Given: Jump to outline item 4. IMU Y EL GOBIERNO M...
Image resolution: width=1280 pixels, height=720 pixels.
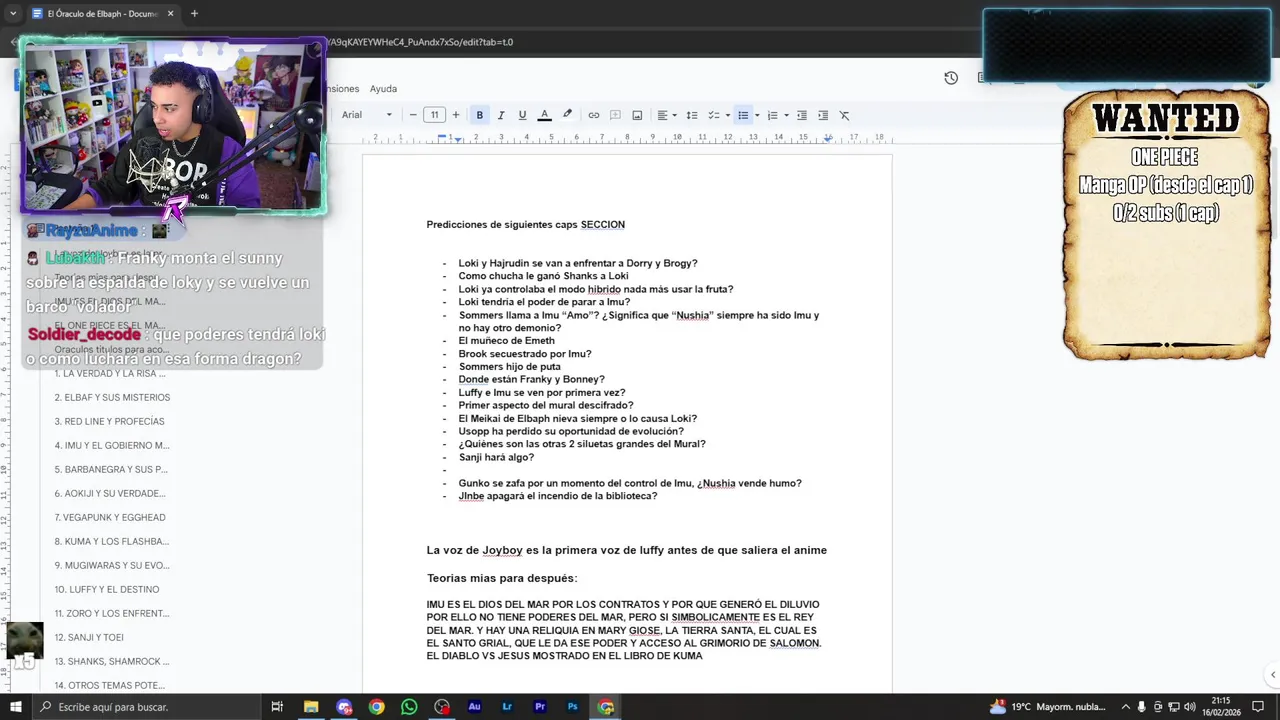Looking at the screenshot, I should [112, 445].
